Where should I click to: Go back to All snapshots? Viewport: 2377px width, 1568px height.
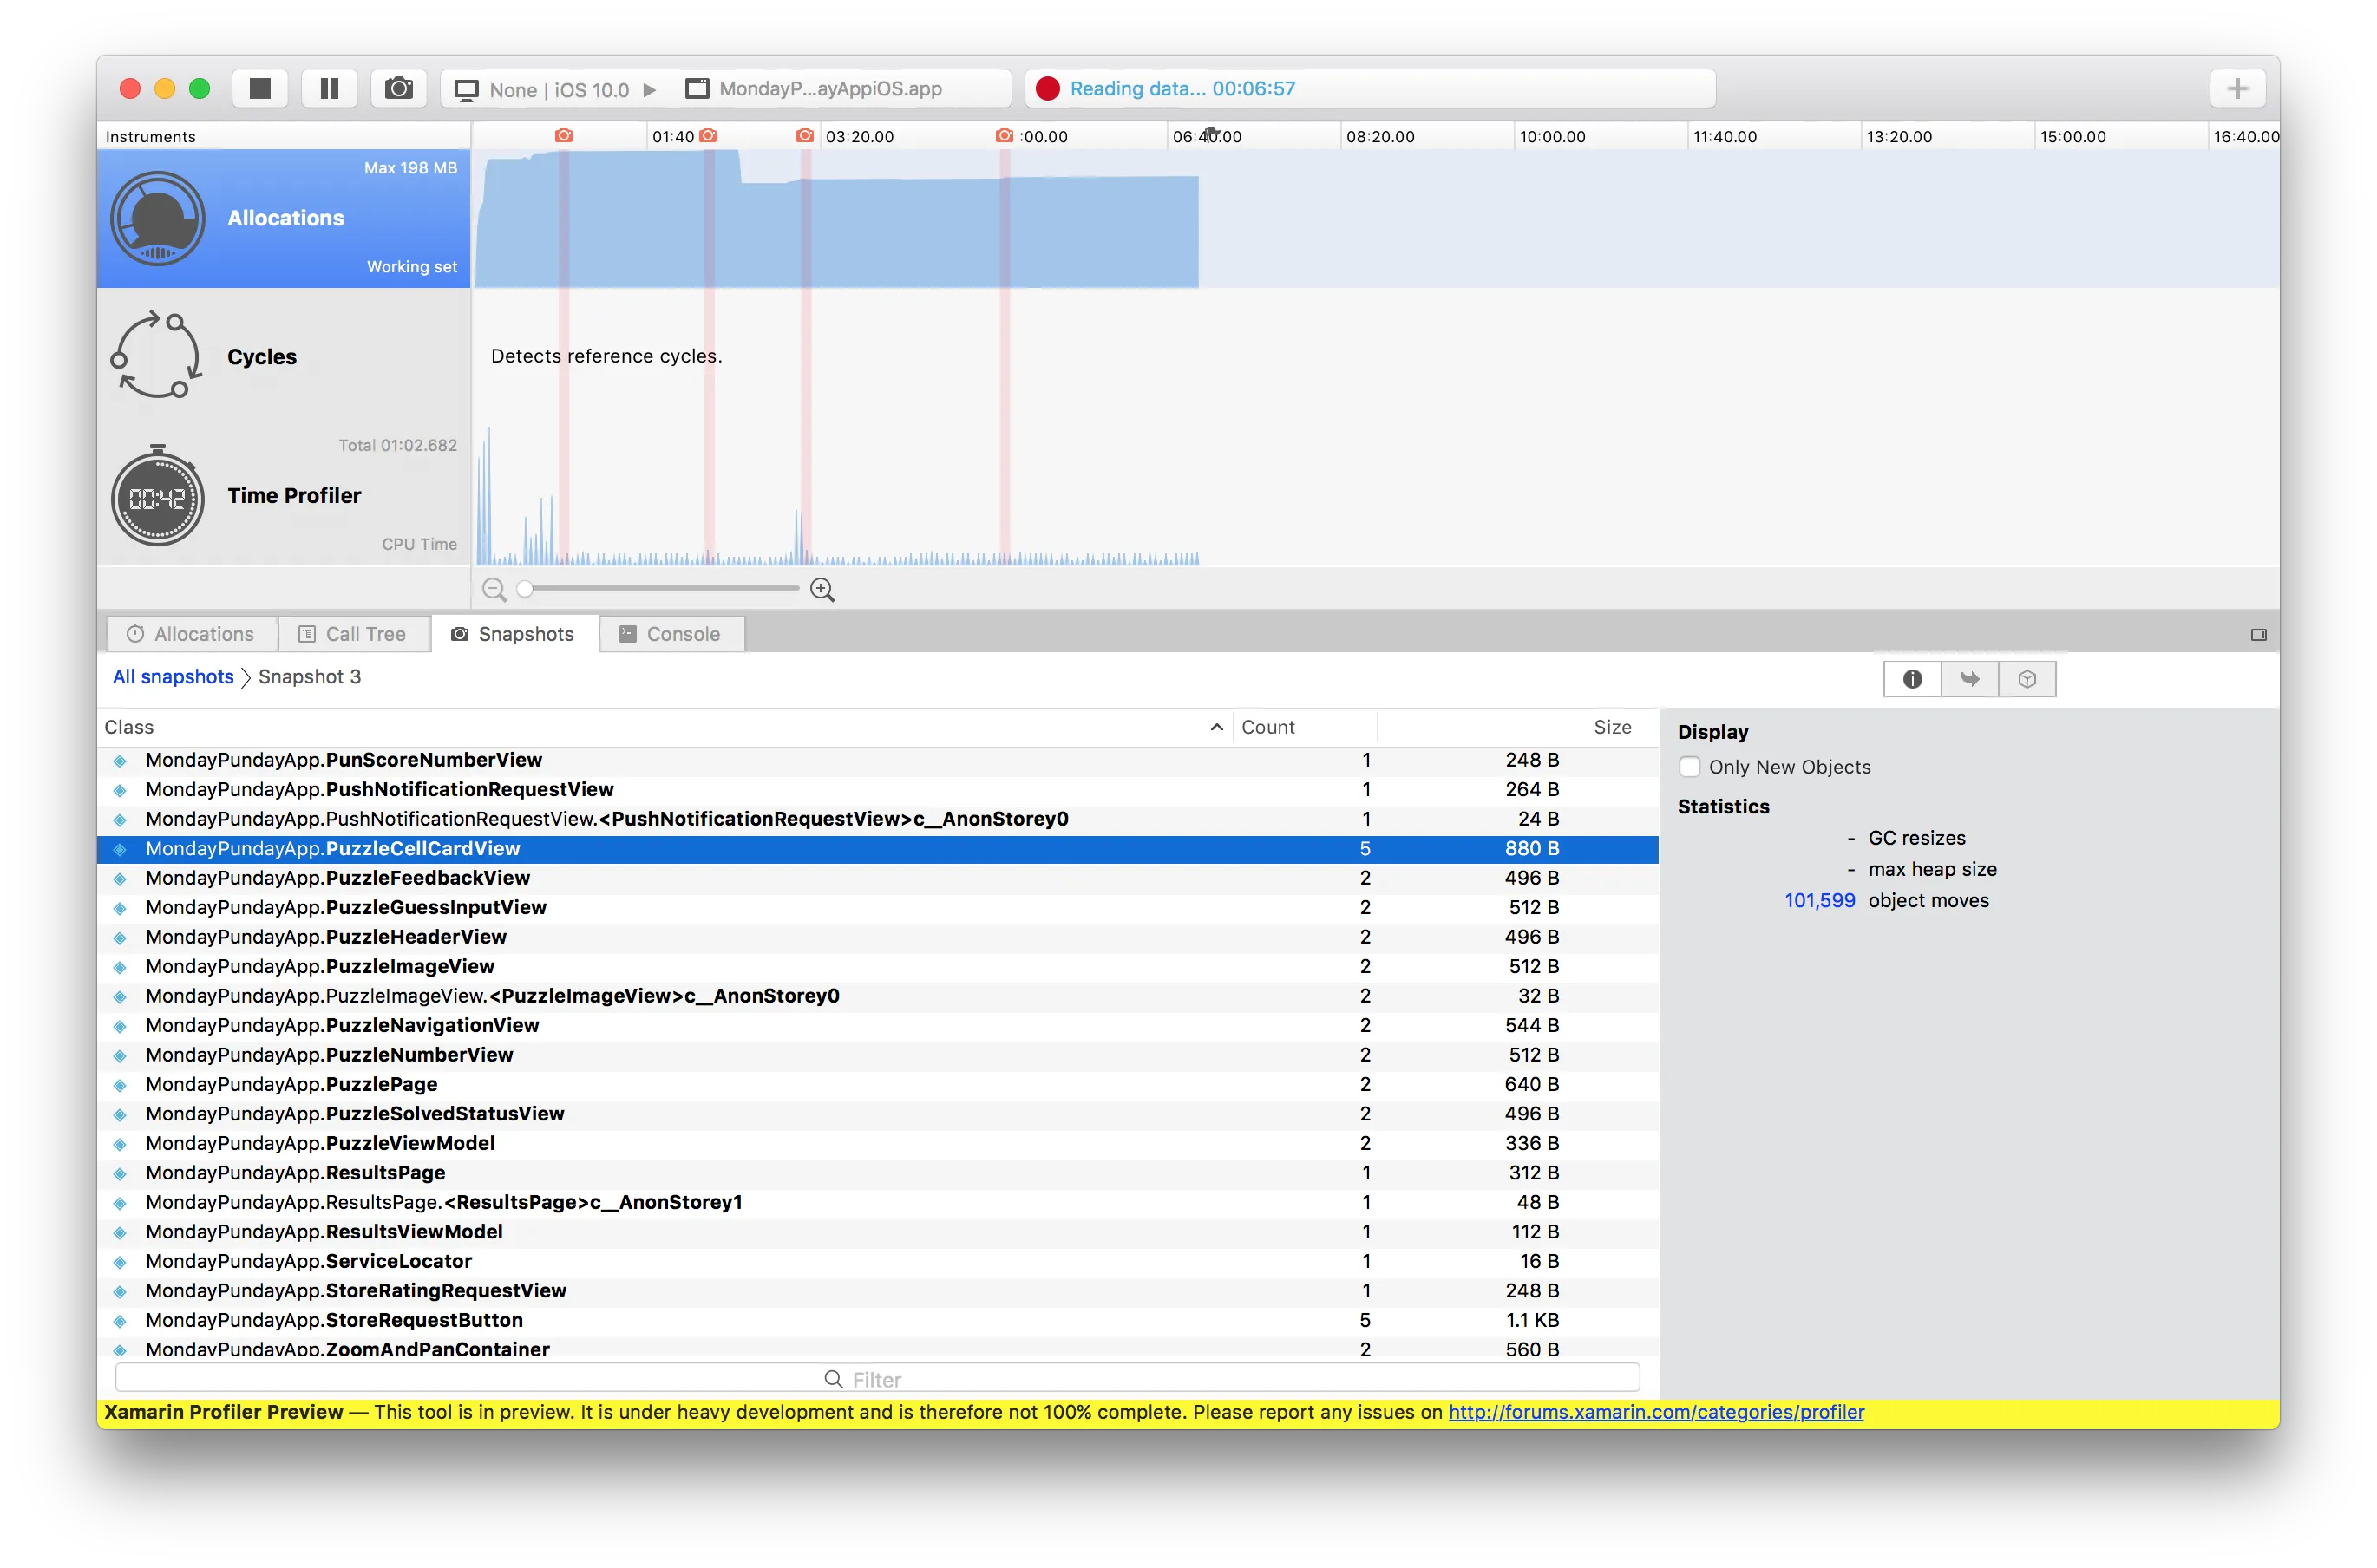coord(173,677)
